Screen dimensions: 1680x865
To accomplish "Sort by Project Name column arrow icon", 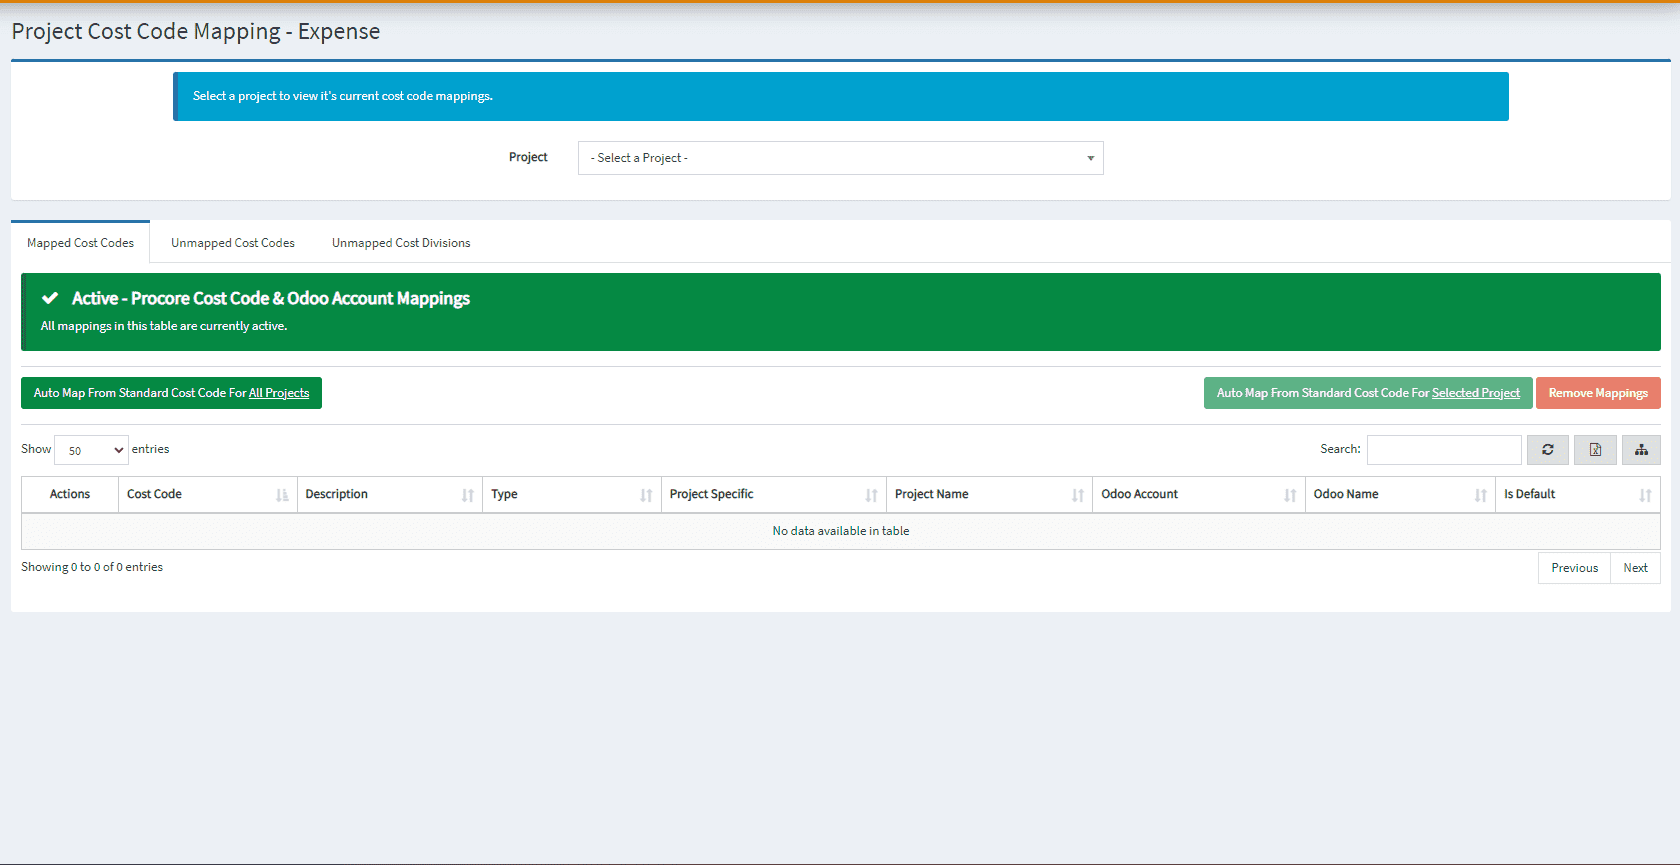I will point(1077,495).
